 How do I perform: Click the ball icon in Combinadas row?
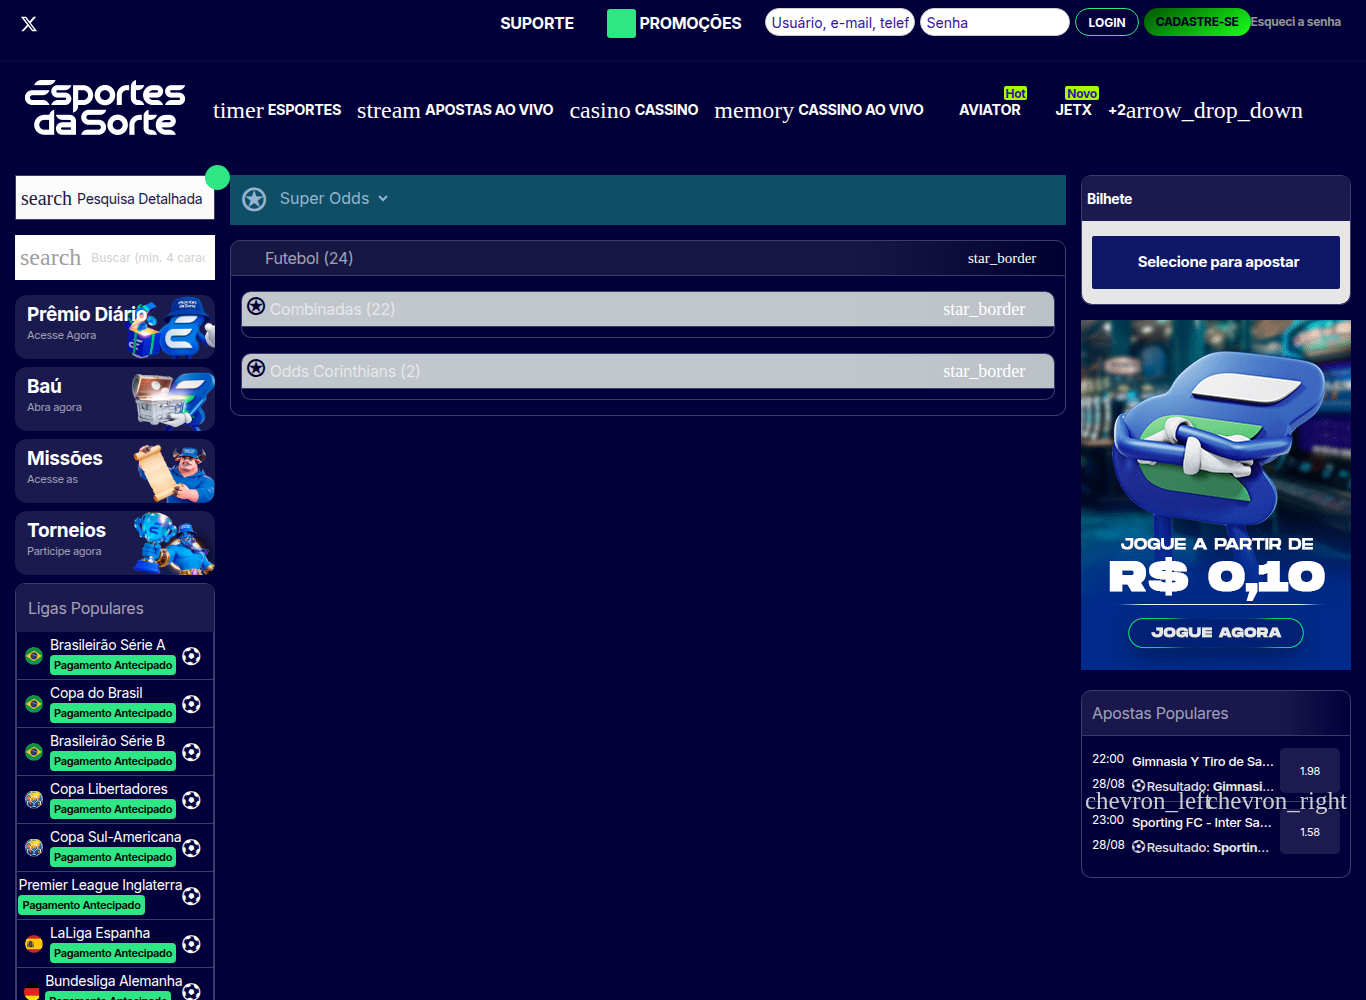(x=256, y=307)
